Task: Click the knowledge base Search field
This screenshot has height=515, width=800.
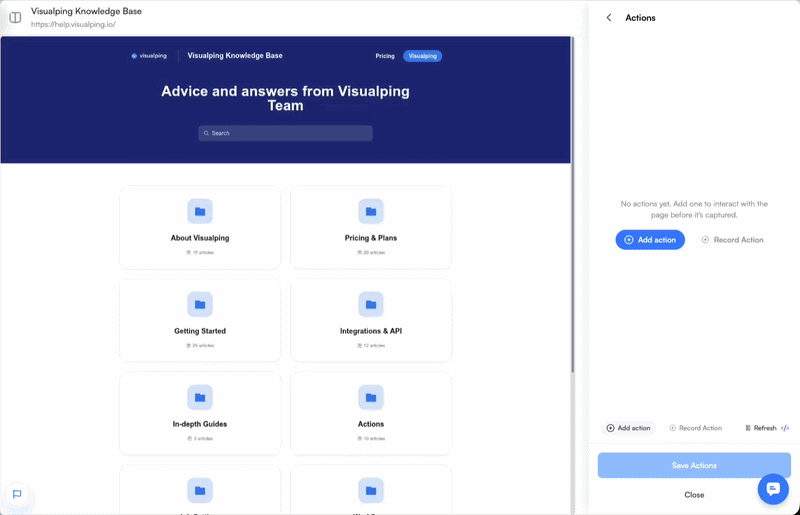Action: point(285,133)
